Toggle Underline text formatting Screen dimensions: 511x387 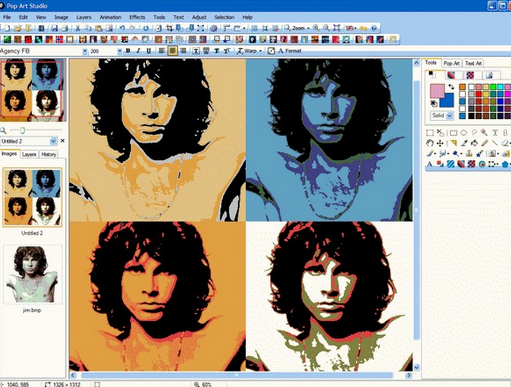pyautogui.click(x=149, y=51)
